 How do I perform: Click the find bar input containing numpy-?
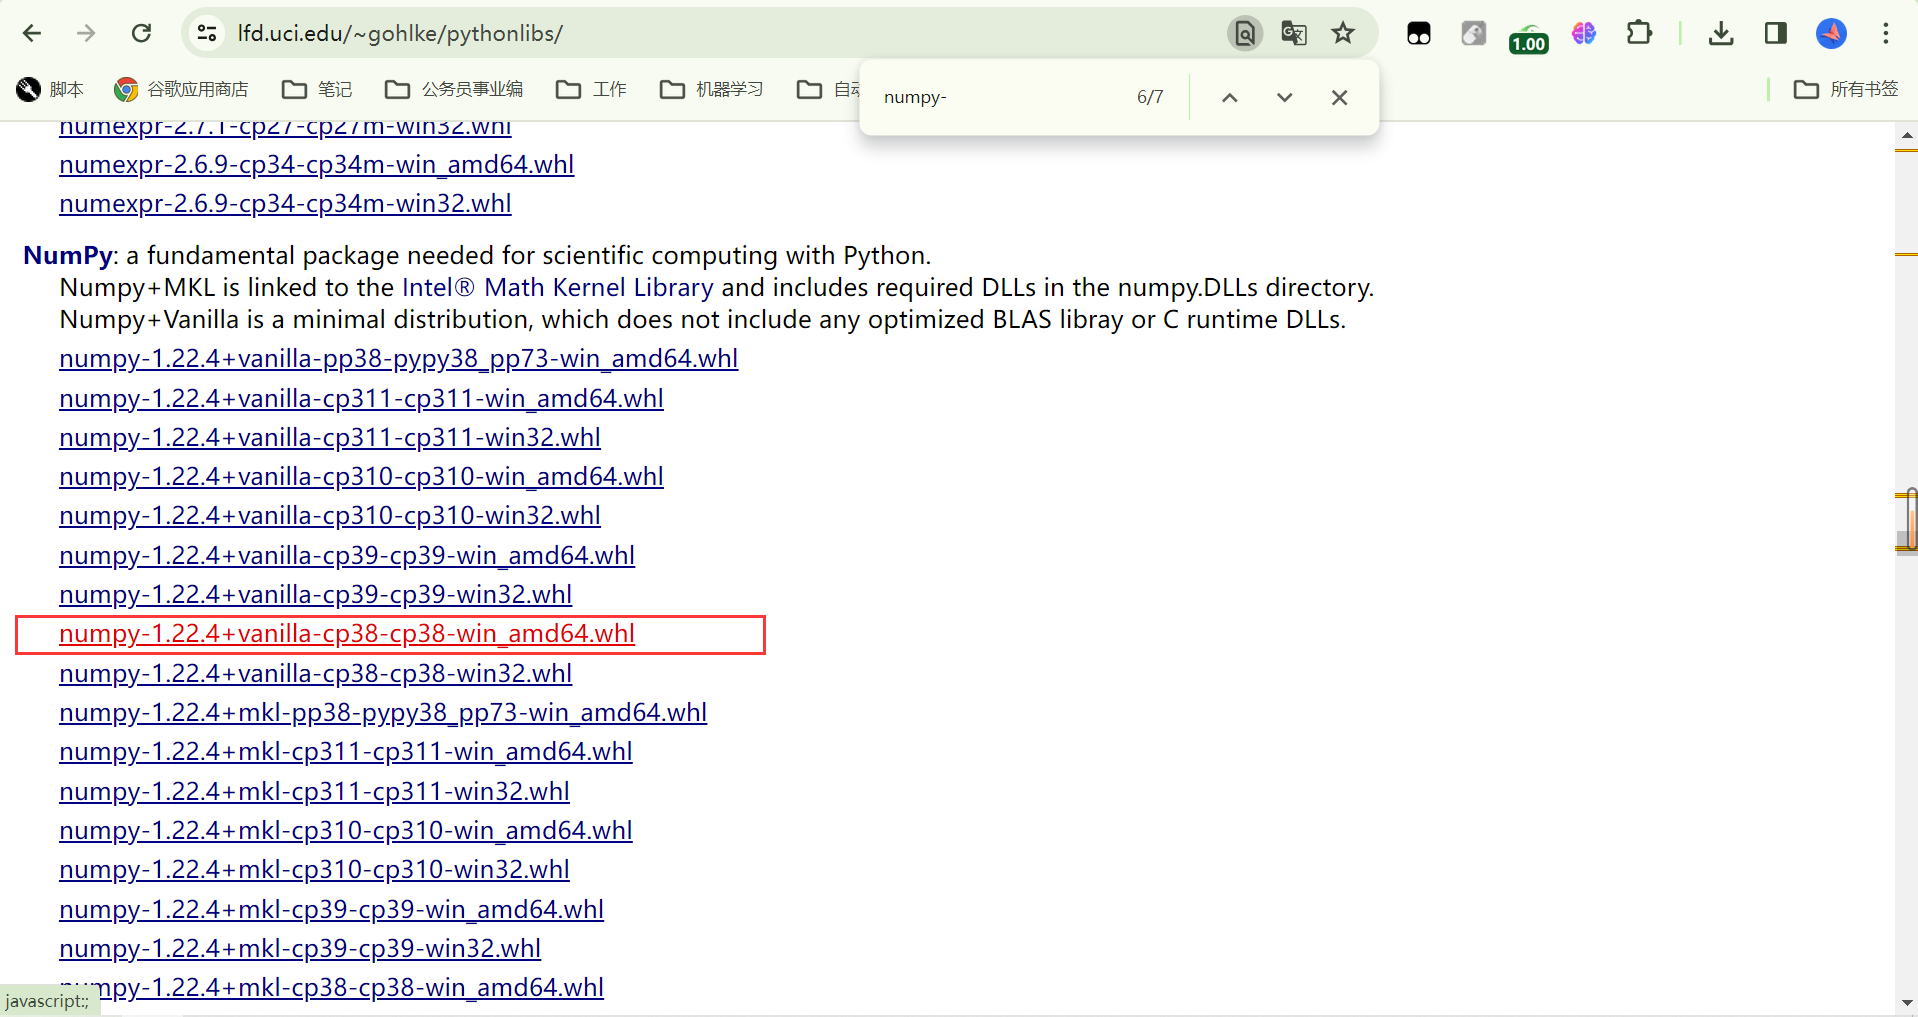pos(1000,97)
